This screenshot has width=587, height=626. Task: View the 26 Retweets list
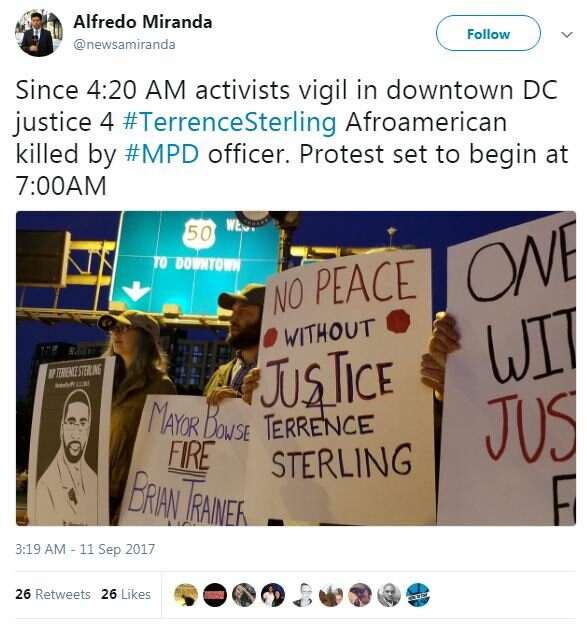53,594
